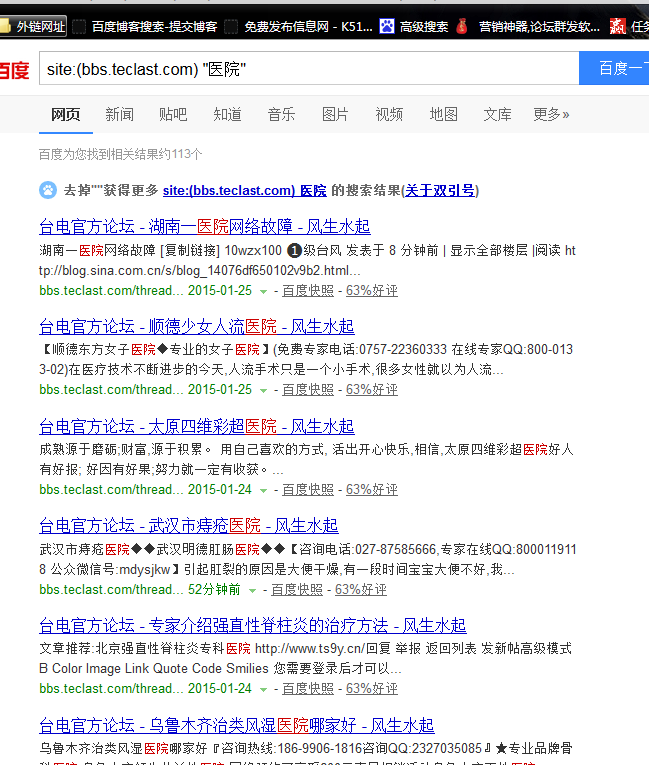The width and height of the screenshot is (649, 765).
Task: Open link site:(bbs.teclast.com) 医院 without quotes
Action: click(244, 190)
